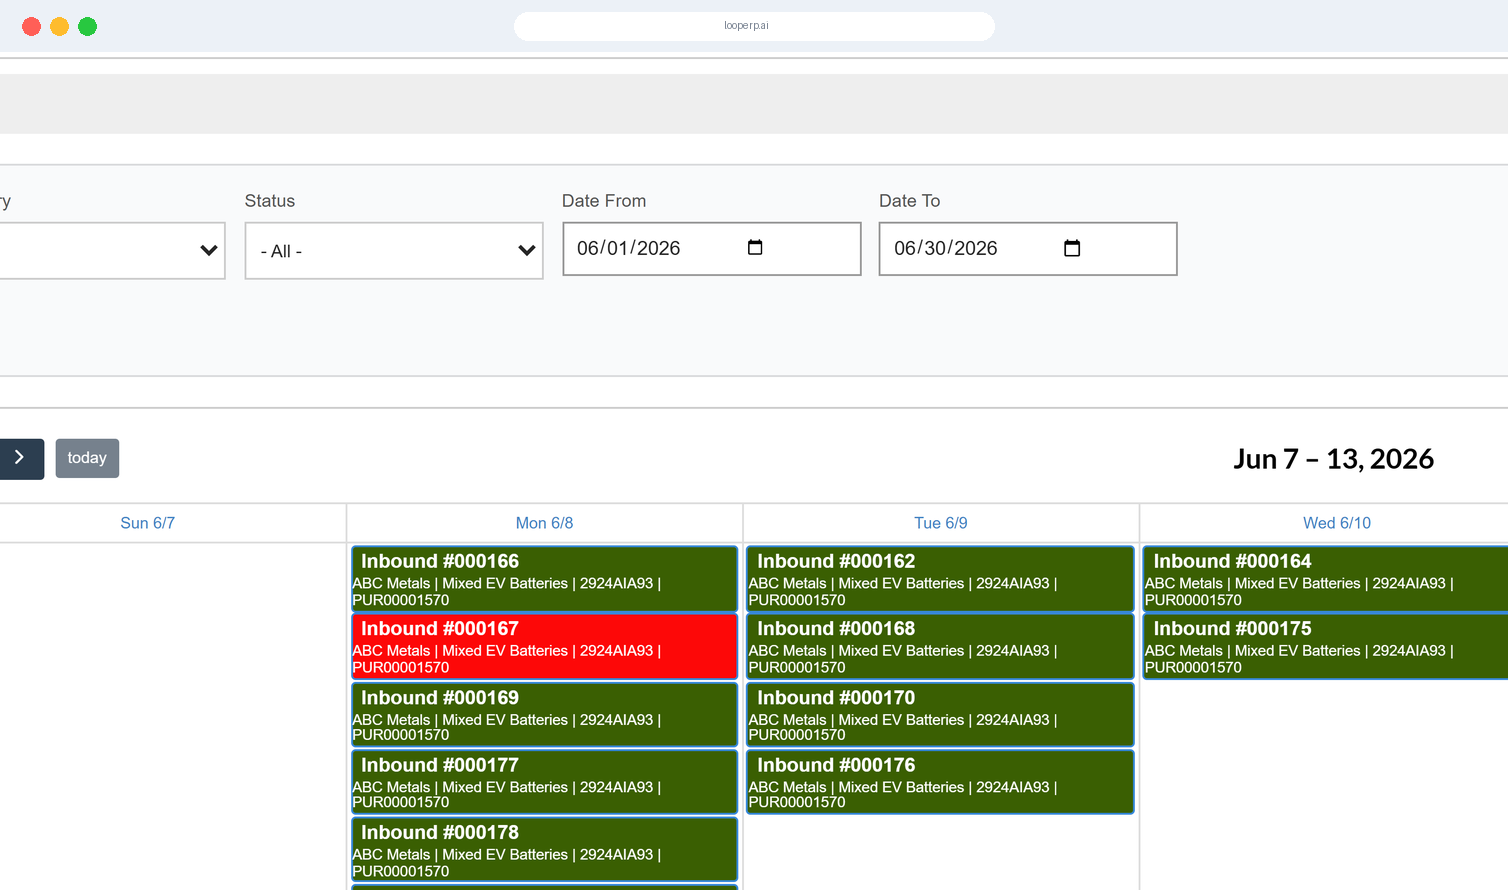
Task: Open event Inbound #000164
Action: [x=1326, y=579]
